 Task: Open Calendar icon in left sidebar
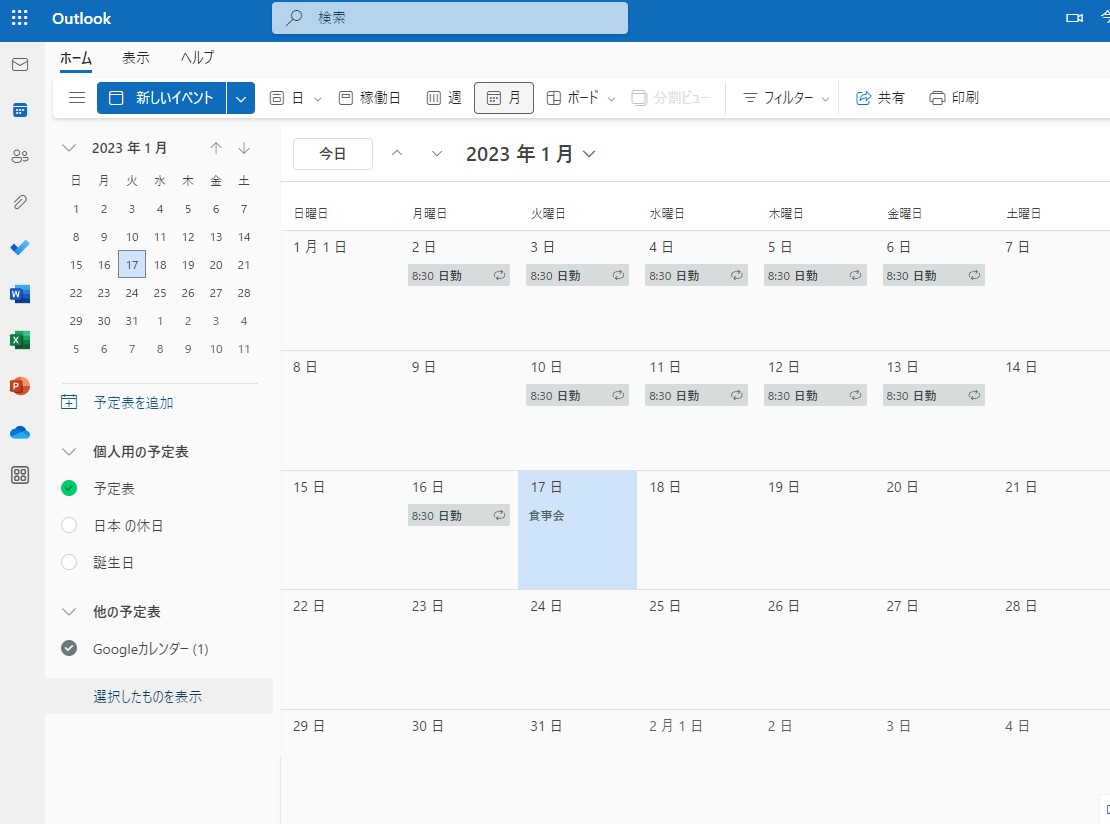tap(20, 110)
